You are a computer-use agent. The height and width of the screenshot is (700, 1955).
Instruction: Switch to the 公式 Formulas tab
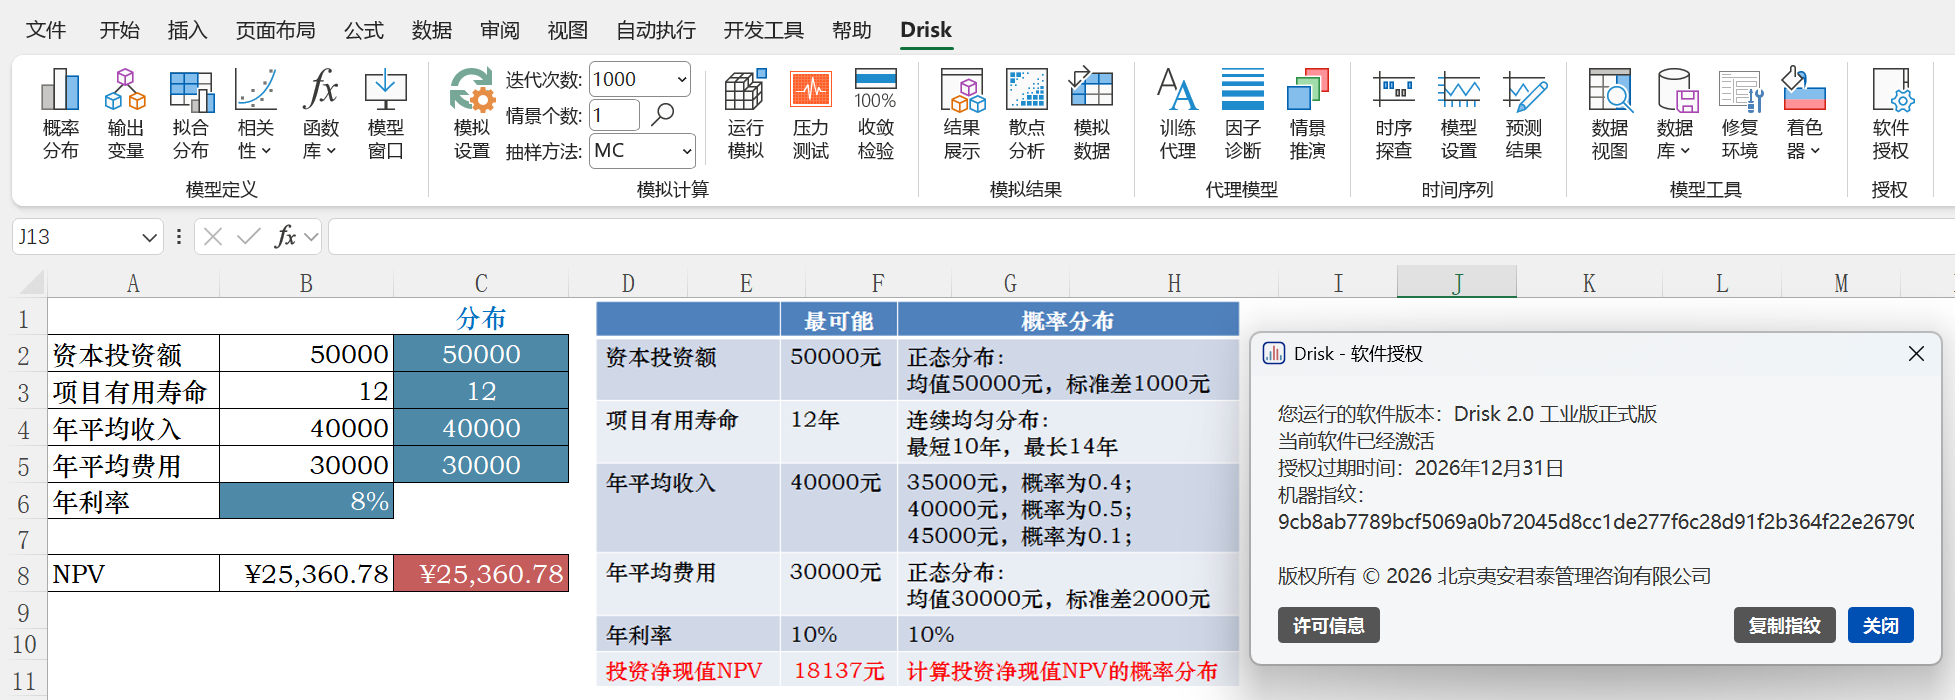364,30
